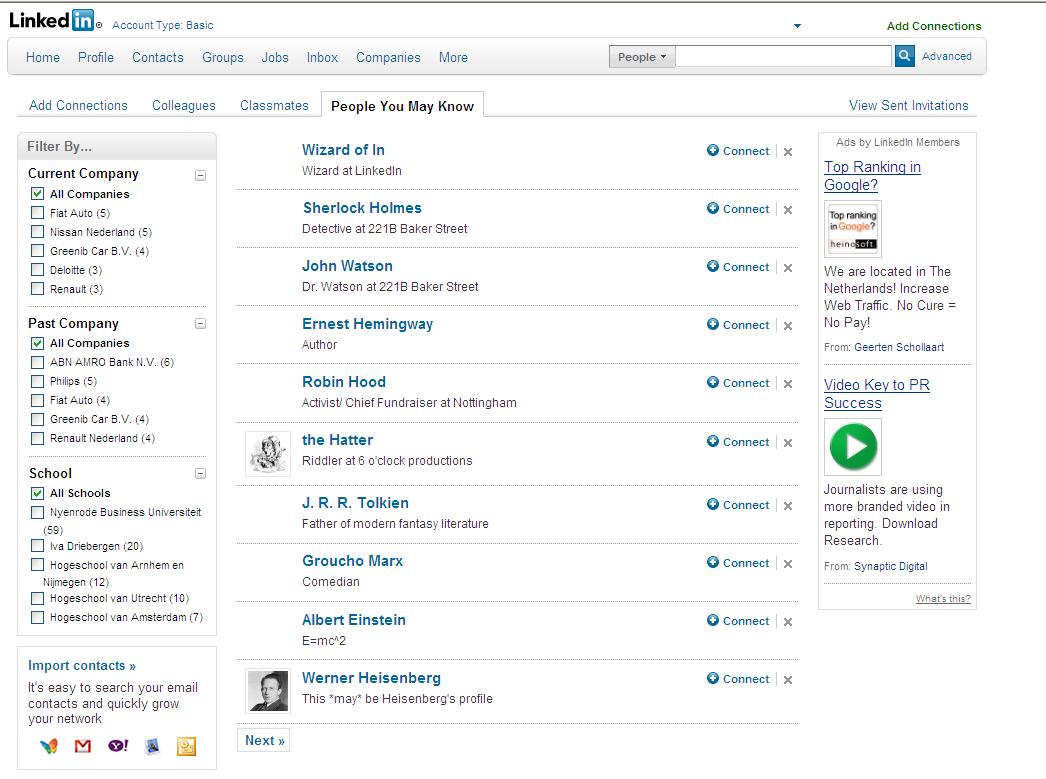Screen dimensions: 1046x779
Task: Connect with Albert Einstein
Action: (x=738, y=621)
